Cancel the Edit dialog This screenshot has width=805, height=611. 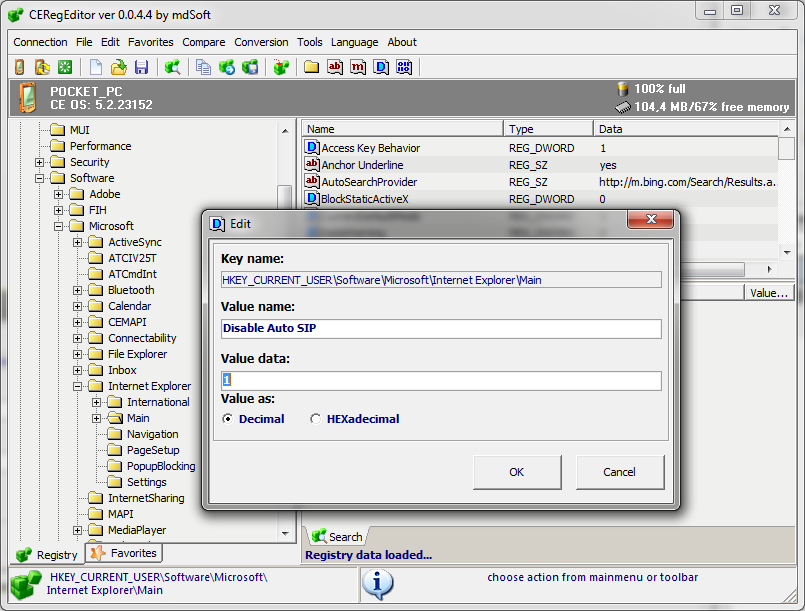(620, 472)
